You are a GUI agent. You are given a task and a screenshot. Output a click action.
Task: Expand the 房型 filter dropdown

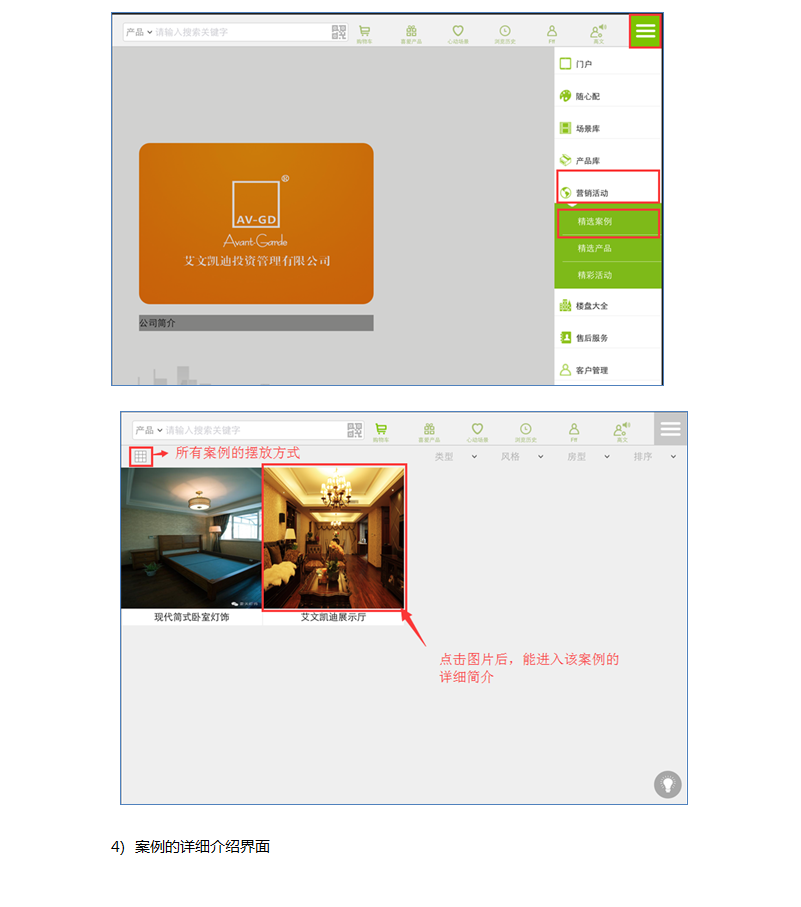pyautogui.click(x=589, y=456)
